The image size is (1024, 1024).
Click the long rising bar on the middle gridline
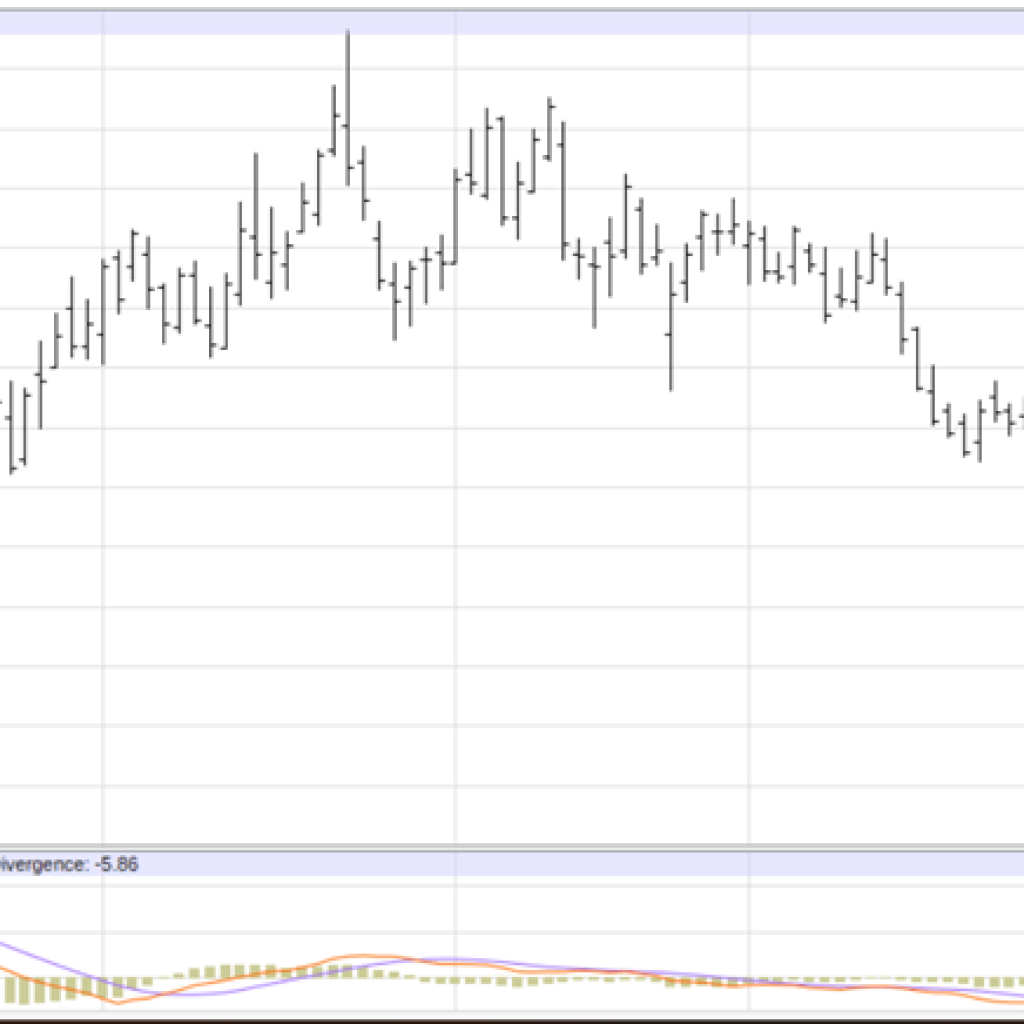point(455,215)
